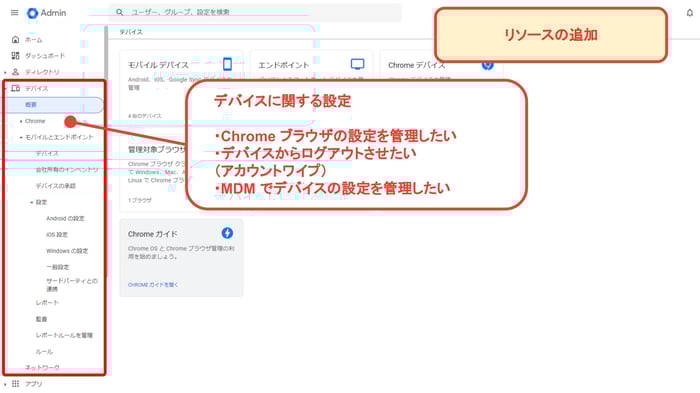Focus the ユーザー、グループ、設定を検索 search field

pyautogui.click(x=255, y=13)
